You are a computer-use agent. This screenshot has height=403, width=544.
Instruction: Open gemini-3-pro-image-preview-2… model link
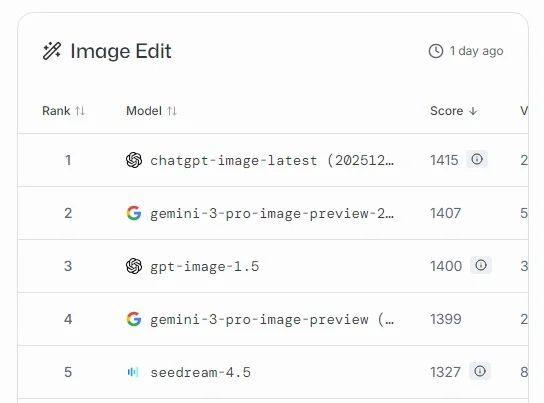[272, 213]
